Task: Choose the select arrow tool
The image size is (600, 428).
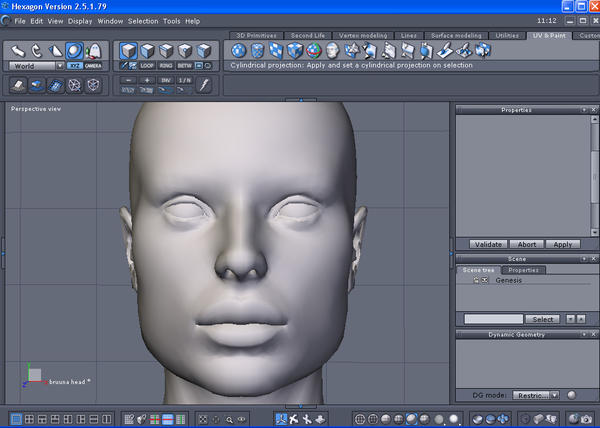Action: pyautogui.click(x=16, y=50)
